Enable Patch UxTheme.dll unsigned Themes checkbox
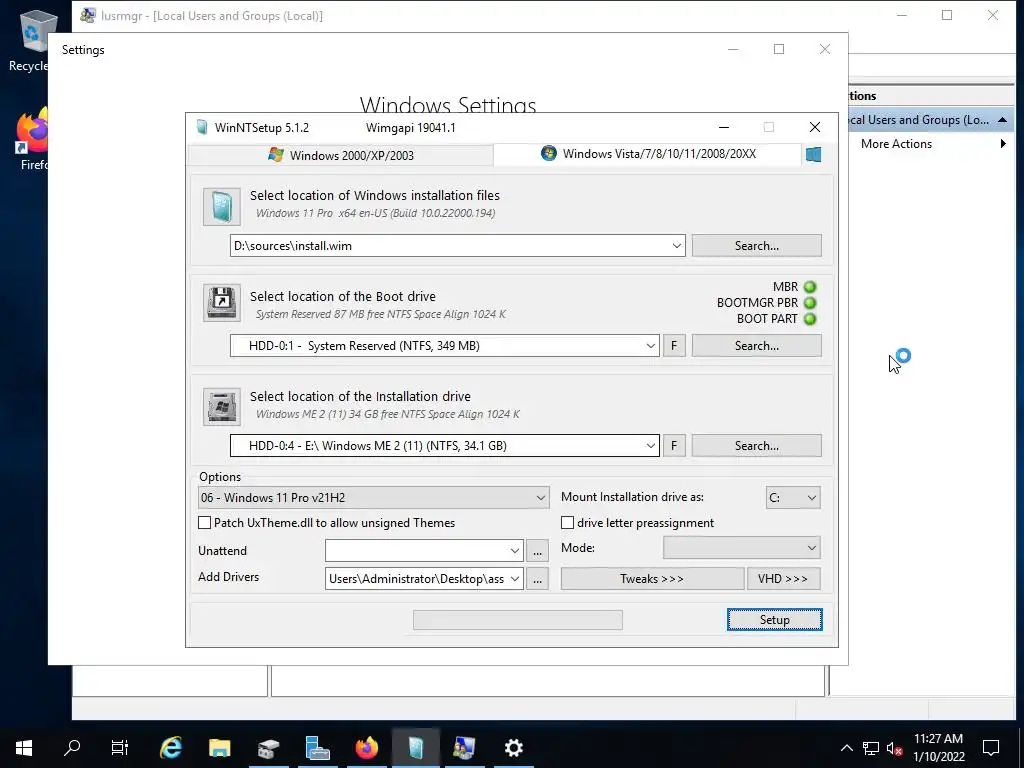1024x768 pixels. (x=204, y=523)
